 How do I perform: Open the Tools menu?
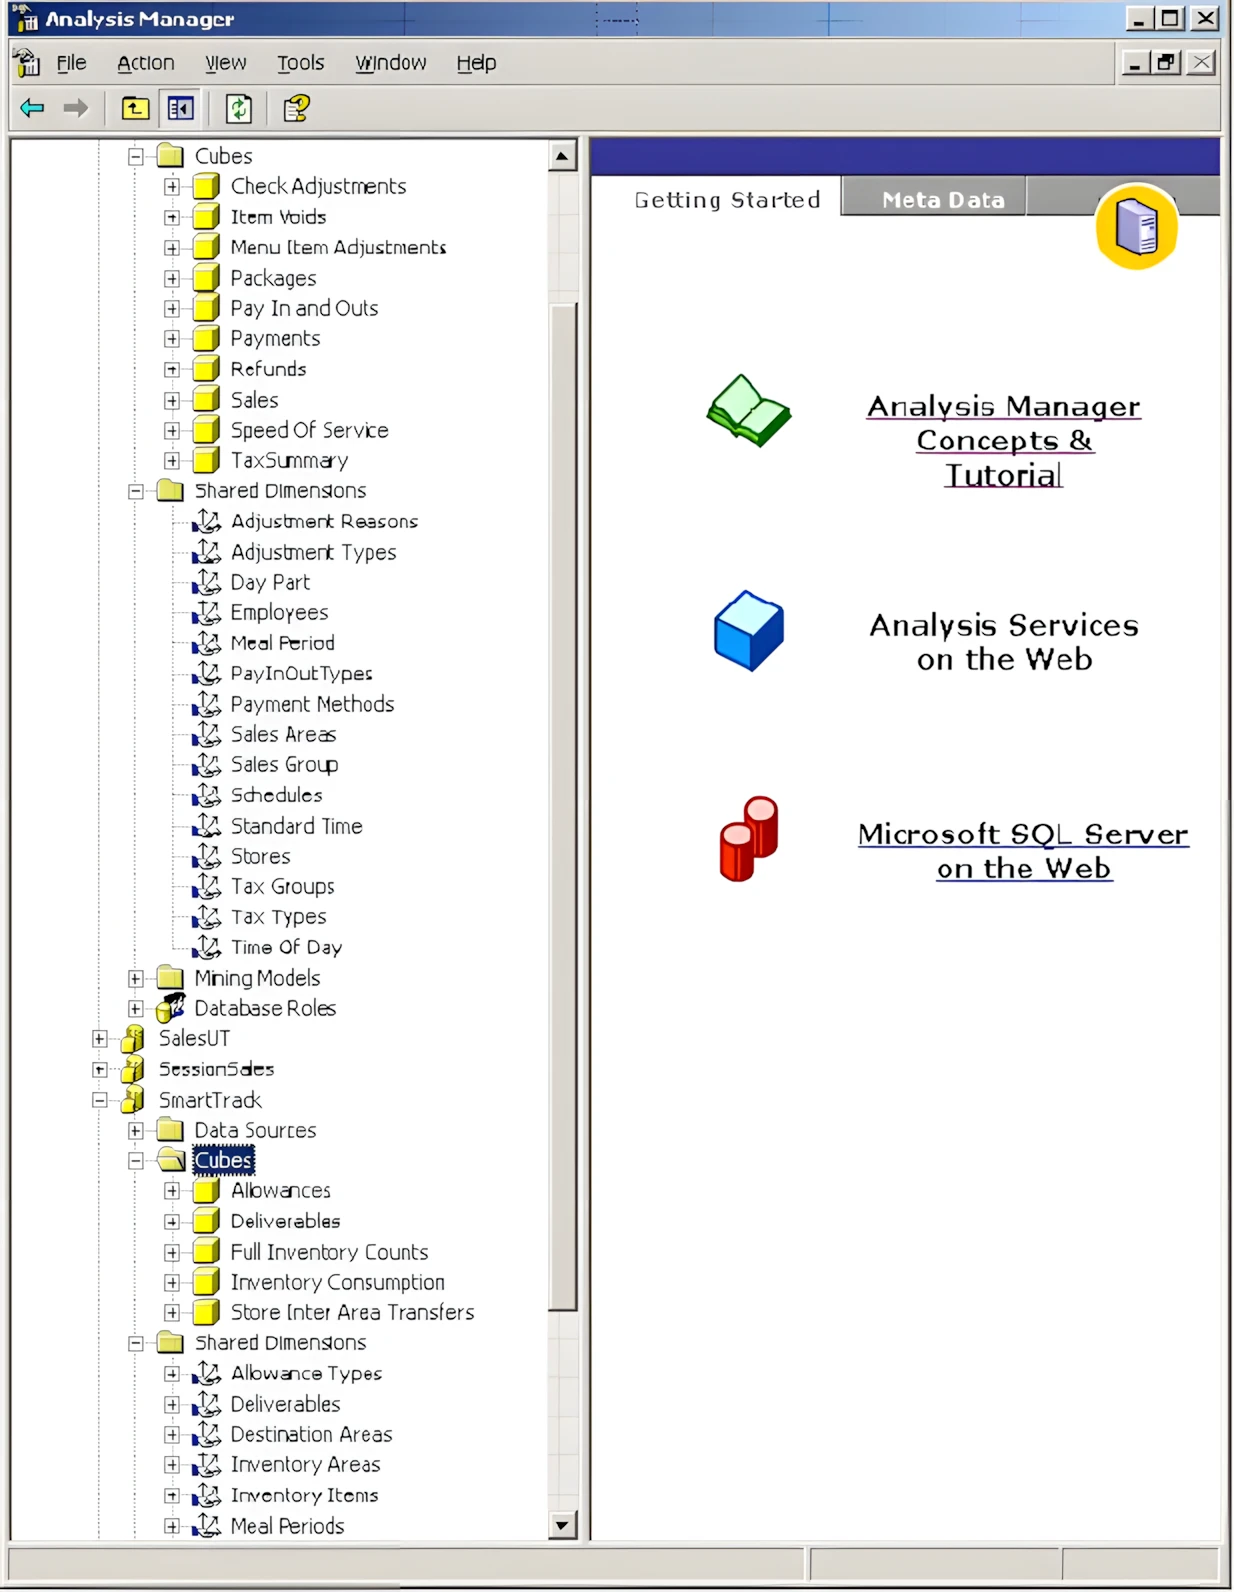coord(300,63)
